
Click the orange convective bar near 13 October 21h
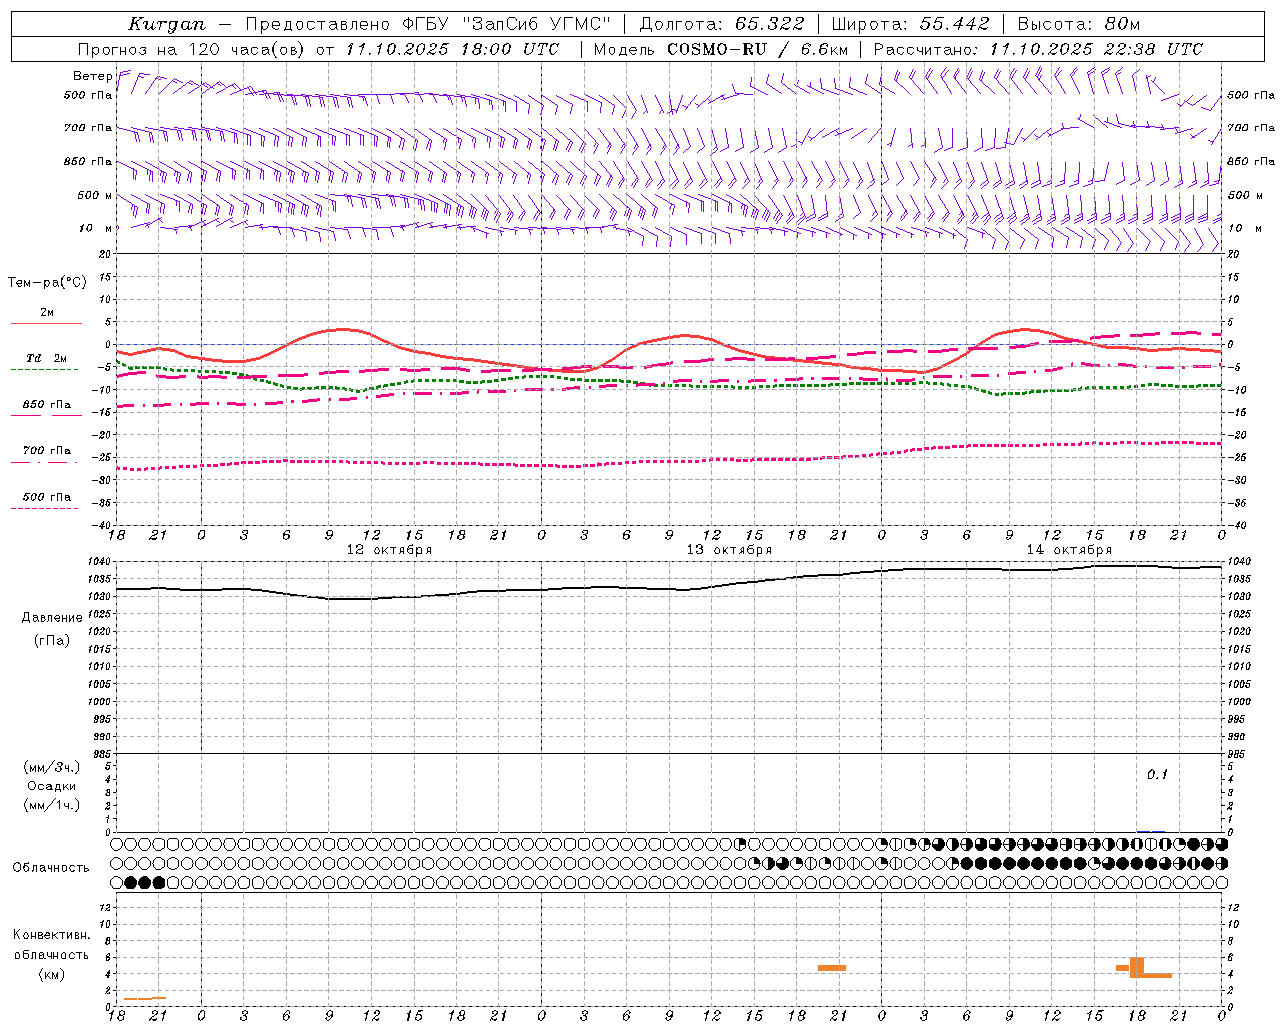tap(832, 968)
